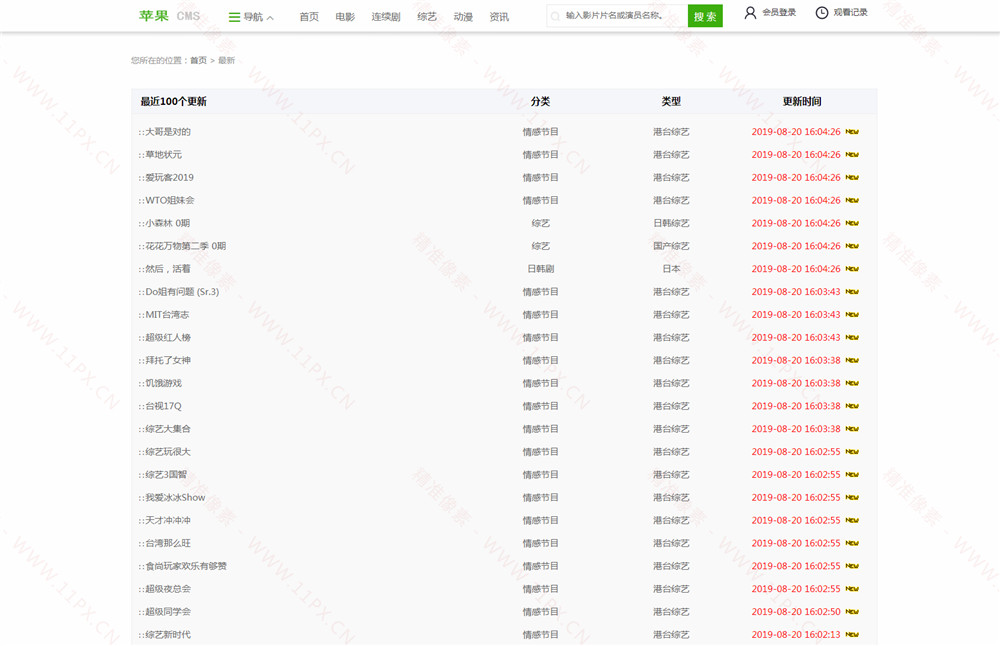Screen dimensions: 1000x646
Task: Go to the 连续剧 section
Action: (x=386, y=17)
